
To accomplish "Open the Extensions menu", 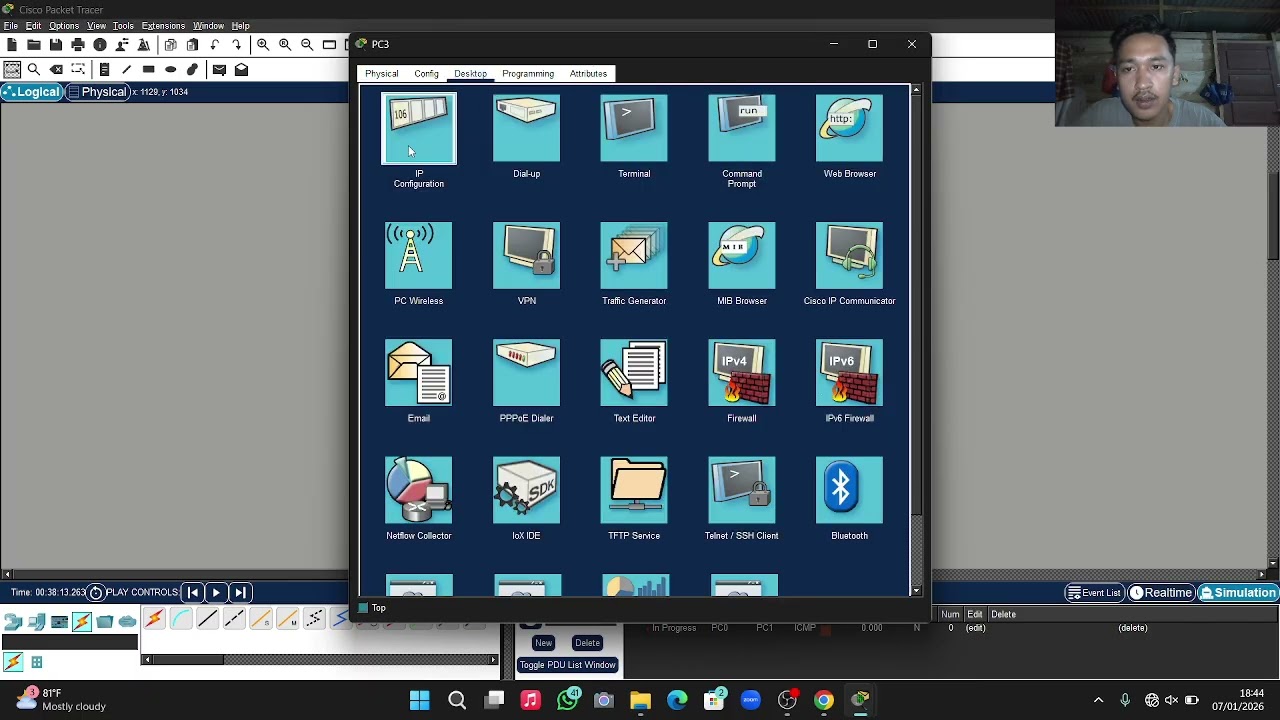I will [x=163, y=26].
